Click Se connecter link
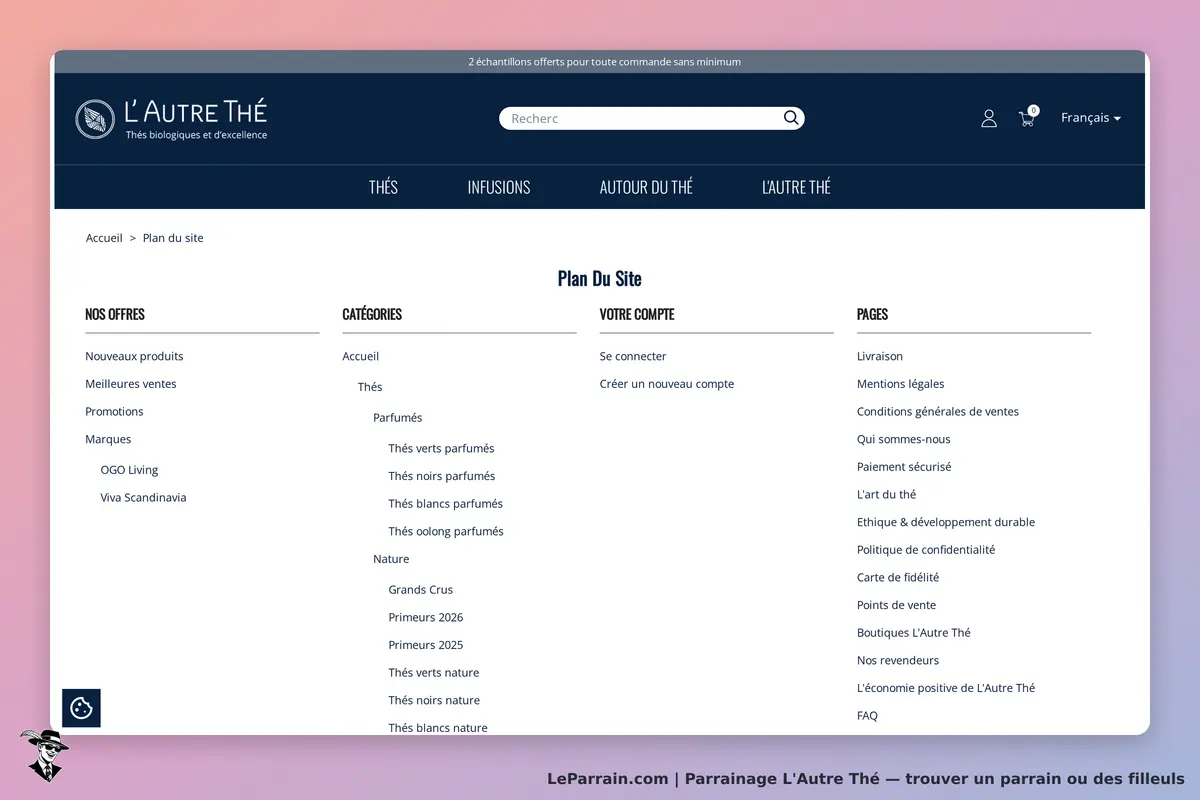The height and width of the screenshot is (800, 1200). click(x=633, y=356)
